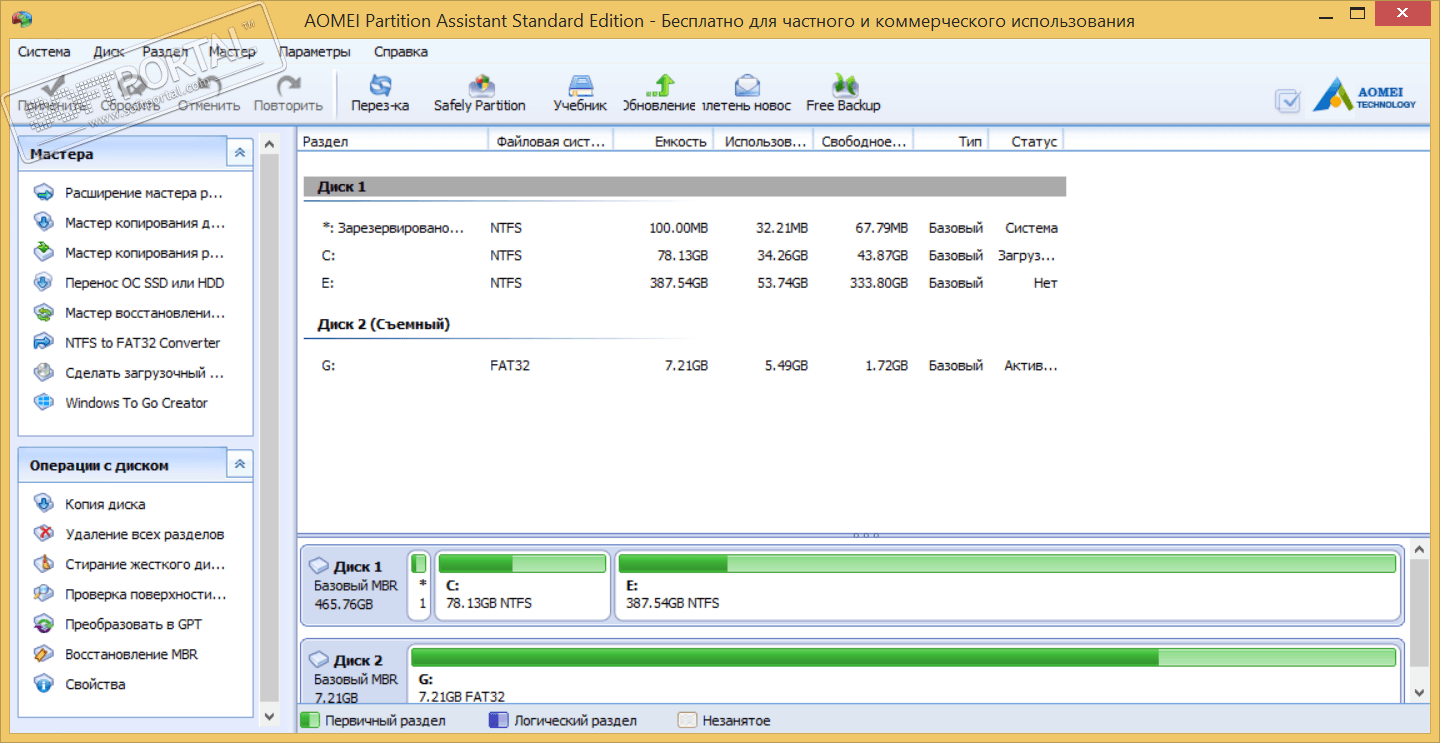Open the Параметры menu

315,51
